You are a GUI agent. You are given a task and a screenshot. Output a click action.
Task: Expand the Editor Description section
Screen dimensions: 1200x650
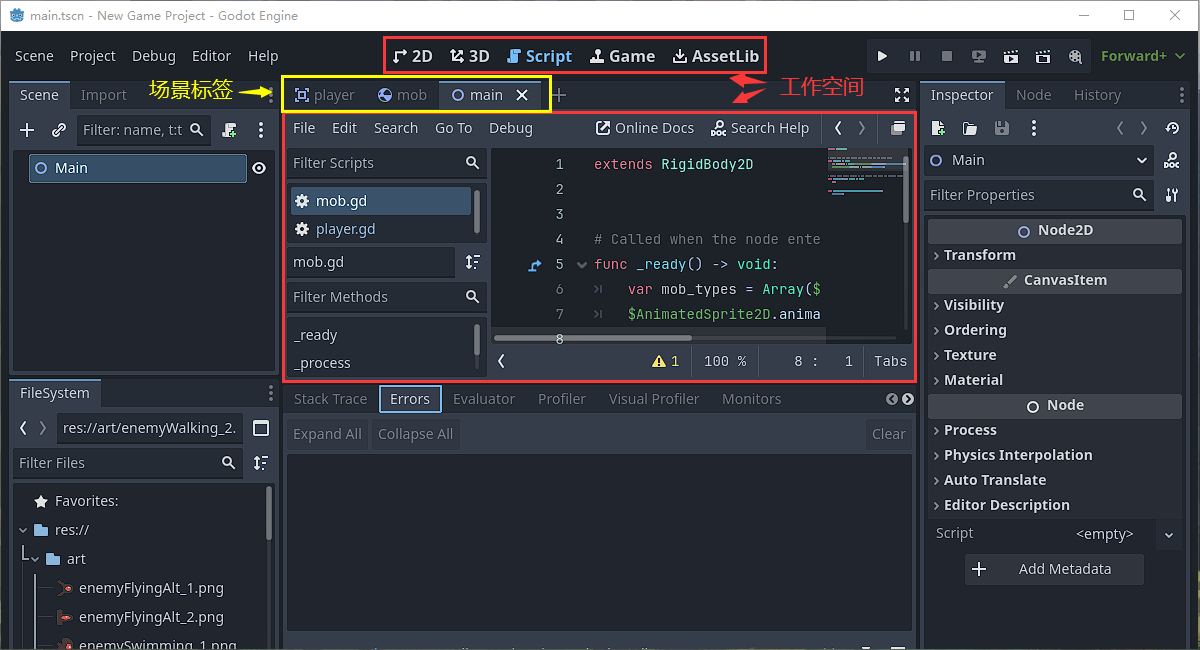click(1054, 505)
